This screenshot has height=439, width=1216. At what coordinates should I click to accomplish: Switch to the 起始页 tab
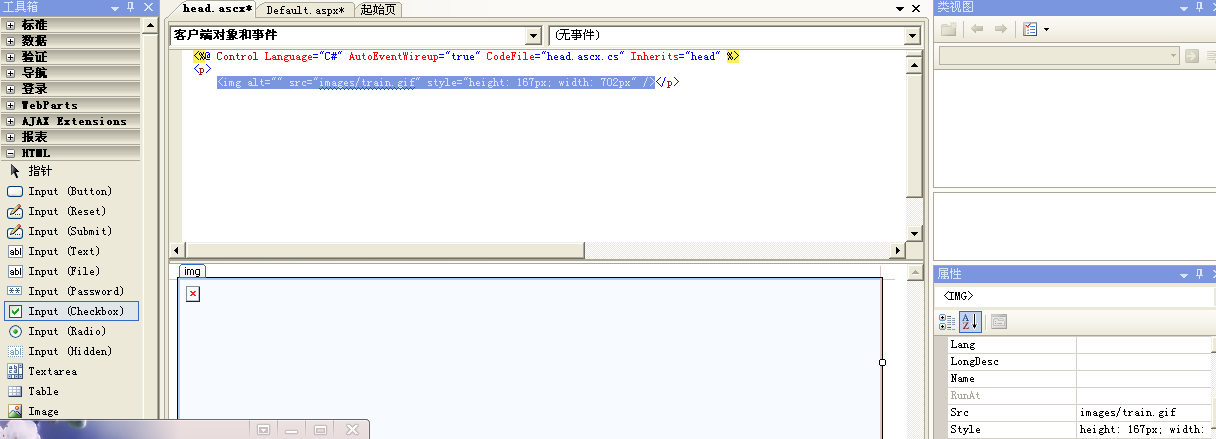[x=378, y=10]
